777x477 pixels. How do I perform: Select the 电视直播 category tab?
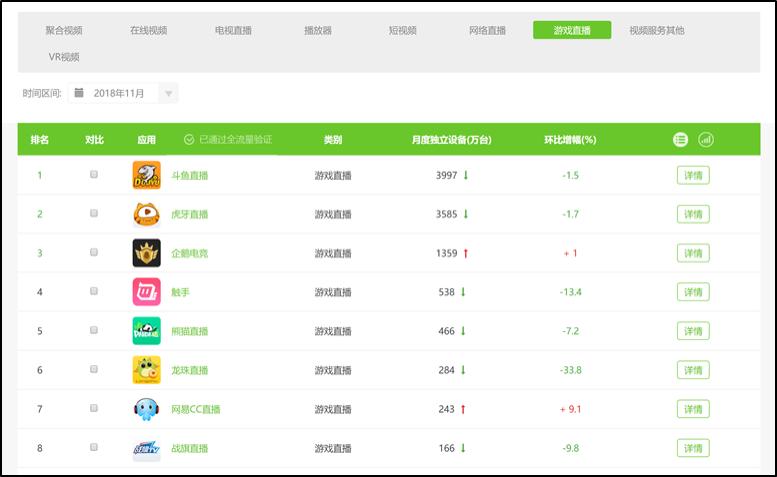(233, 30)
